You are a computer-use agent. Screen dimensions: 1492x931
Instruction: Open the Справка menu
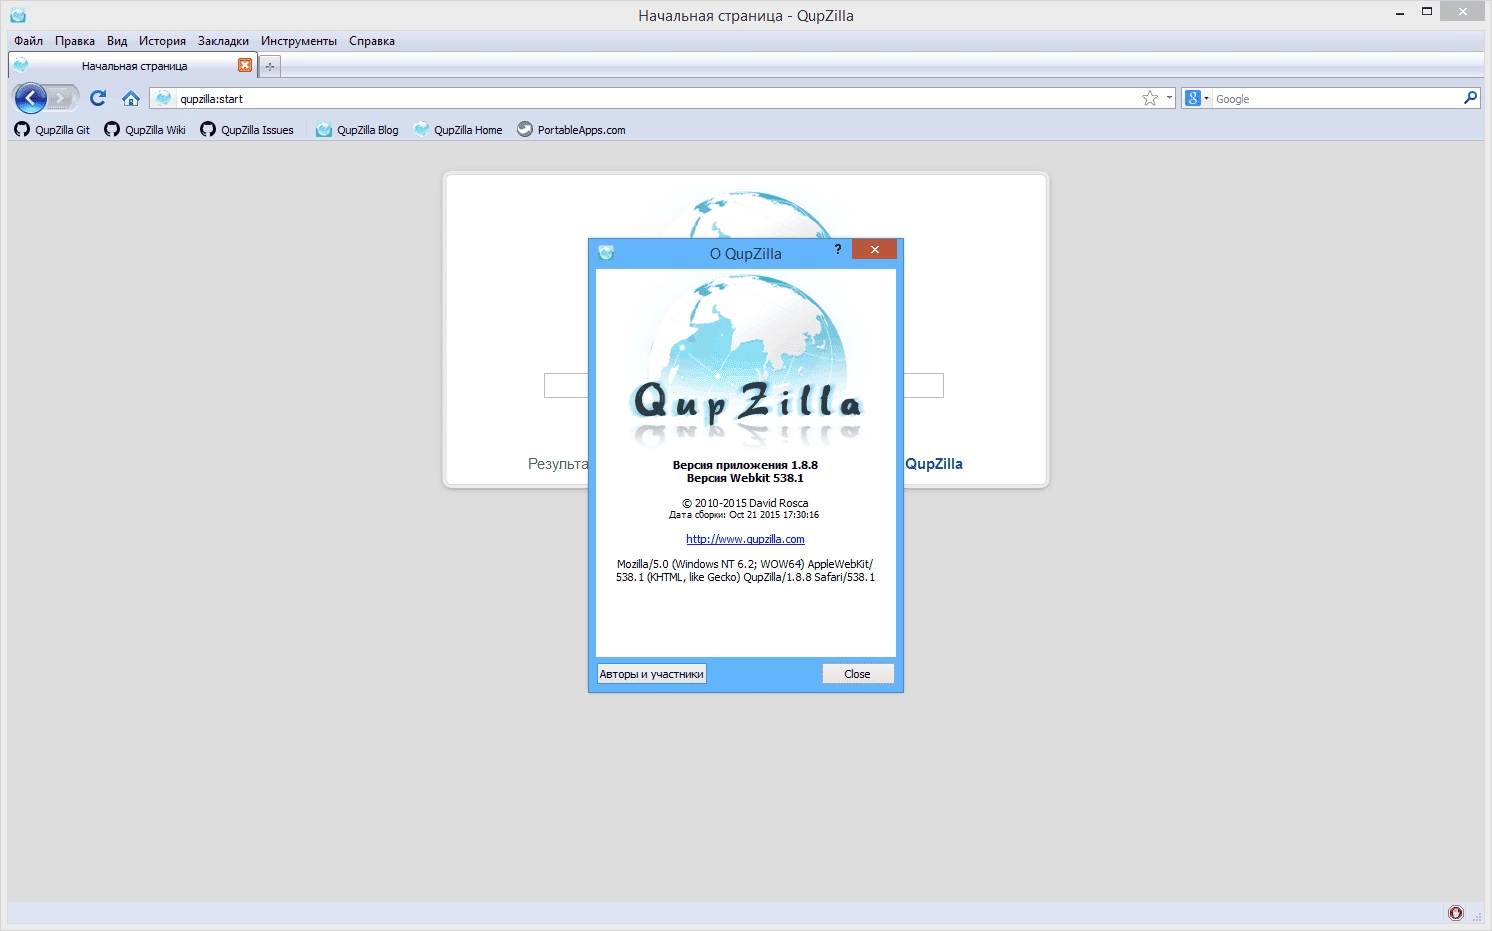tap(372, 41)
